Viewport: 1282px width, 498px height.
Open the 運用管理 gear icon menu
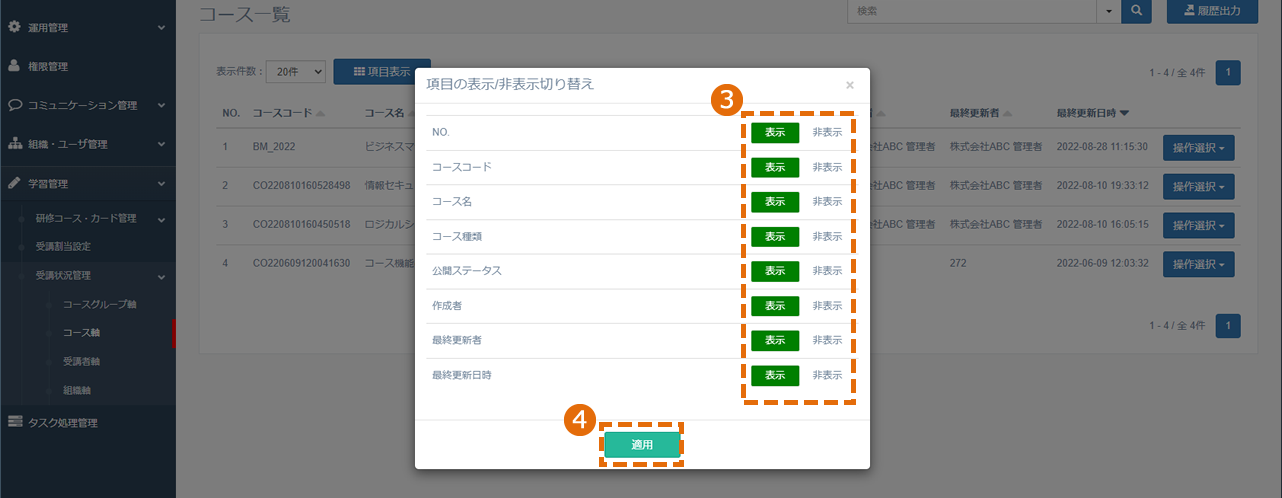15,26
